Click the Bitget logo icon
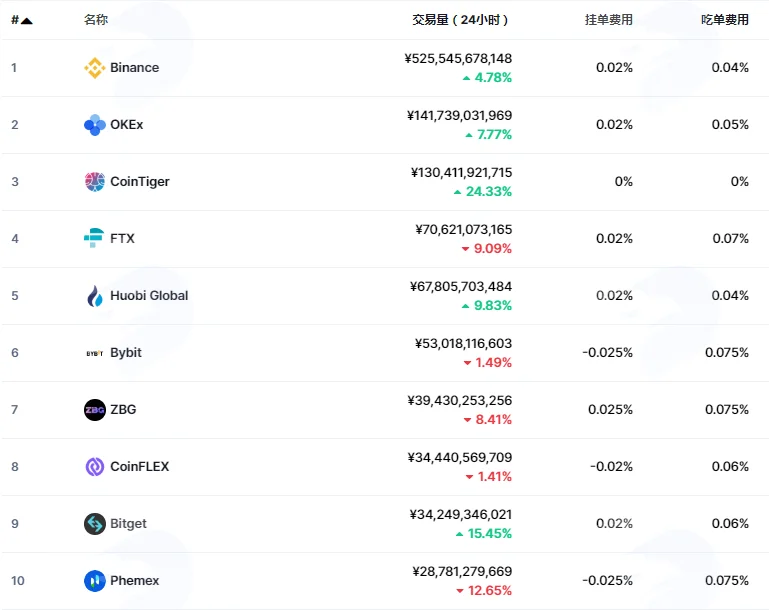The height and width of the screenshot is (610, 769). [x=95, y=524]
